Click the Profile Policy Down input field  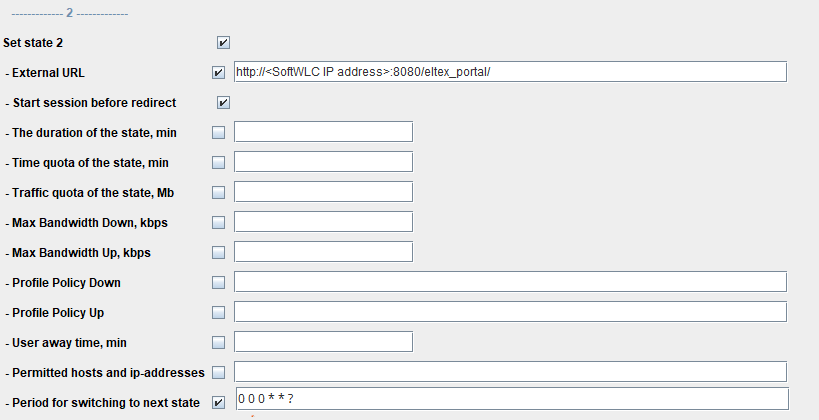click(x=510, y=282)
